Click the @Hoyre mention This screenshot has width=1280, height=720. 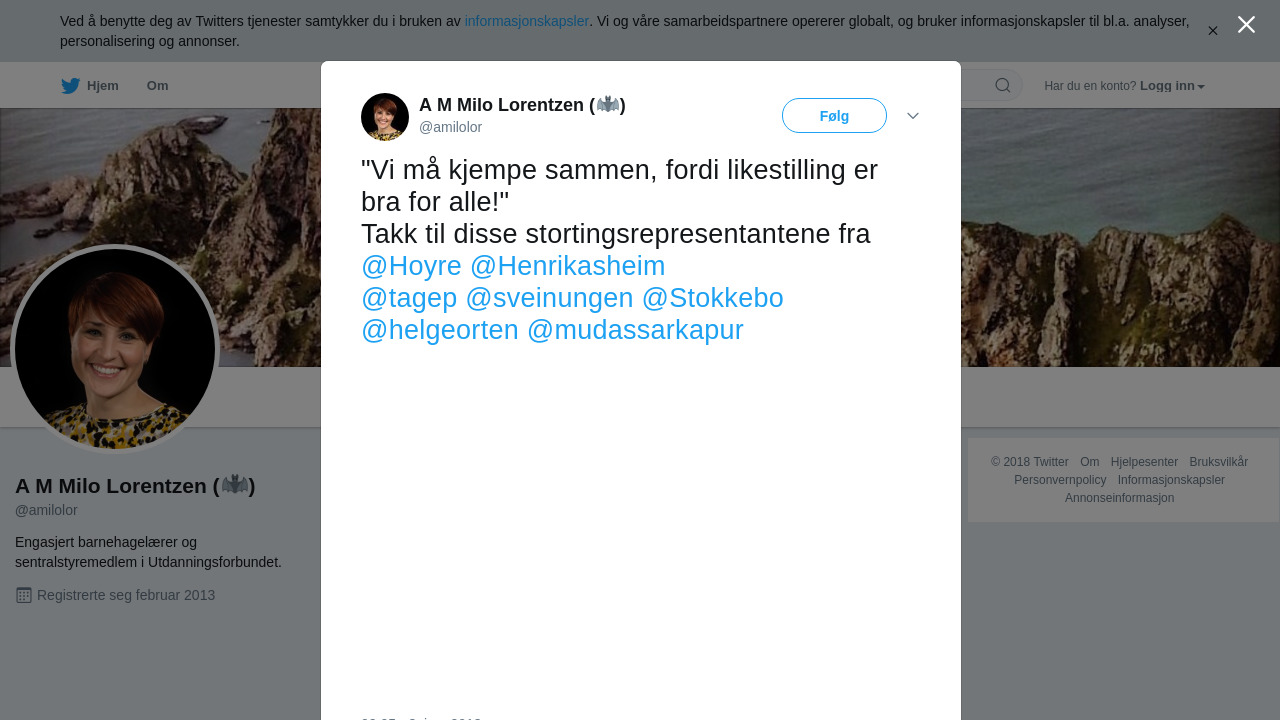(411, 266)
